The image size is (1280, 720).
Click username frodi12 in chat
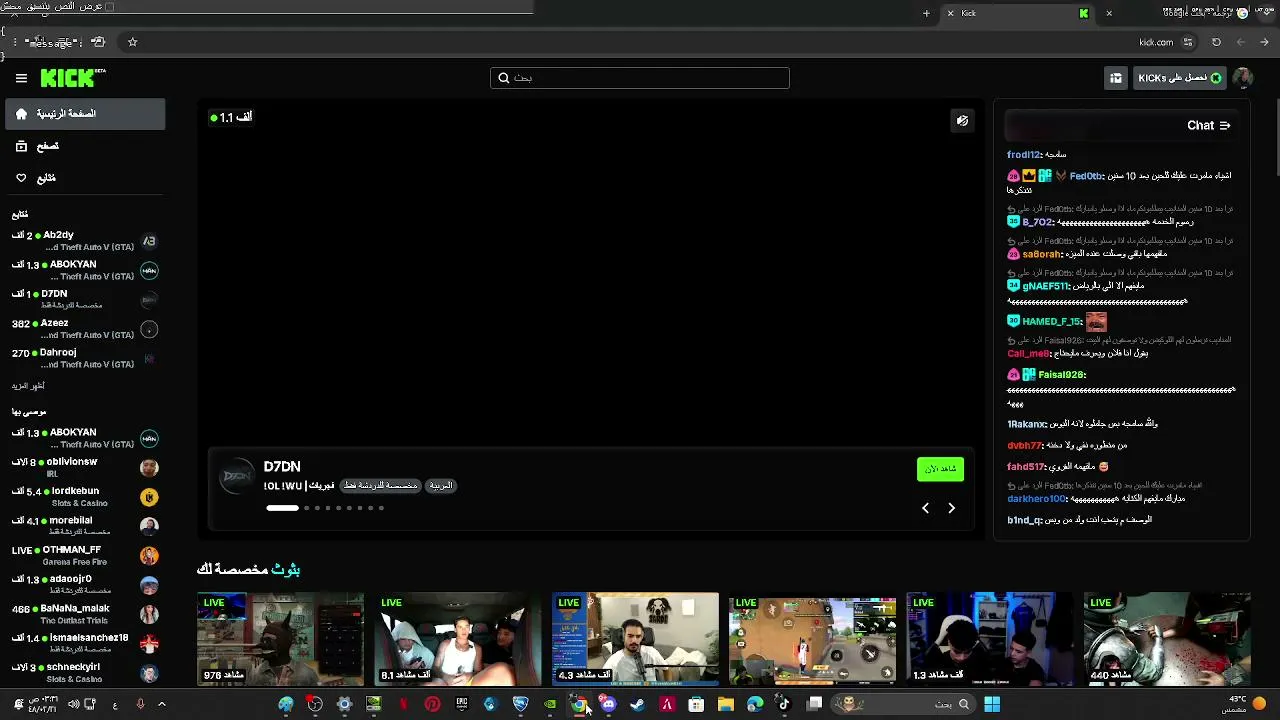click(x=1024, y=155)
